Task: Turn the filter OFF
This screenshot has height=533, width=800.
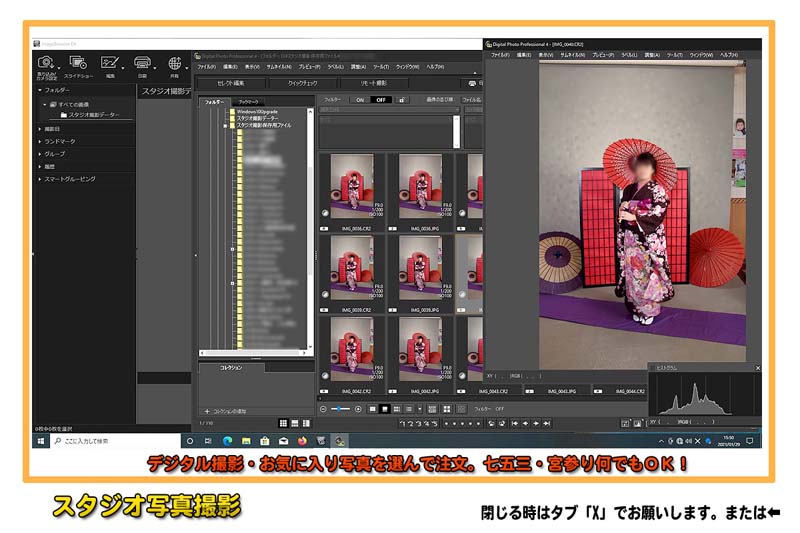Action: click(x=381, y=100)
